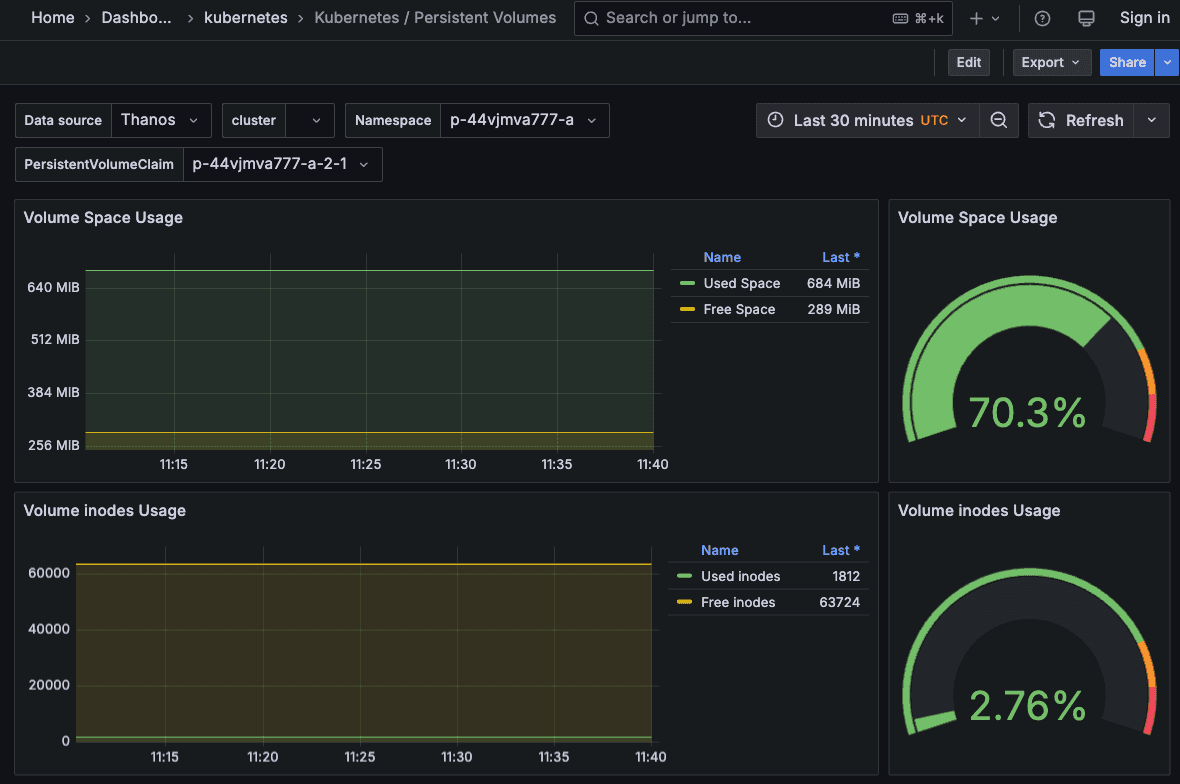Screen dimensions: 1180x784
Task: Sort inodes legend by Last column
Action: tap(841, 550)
